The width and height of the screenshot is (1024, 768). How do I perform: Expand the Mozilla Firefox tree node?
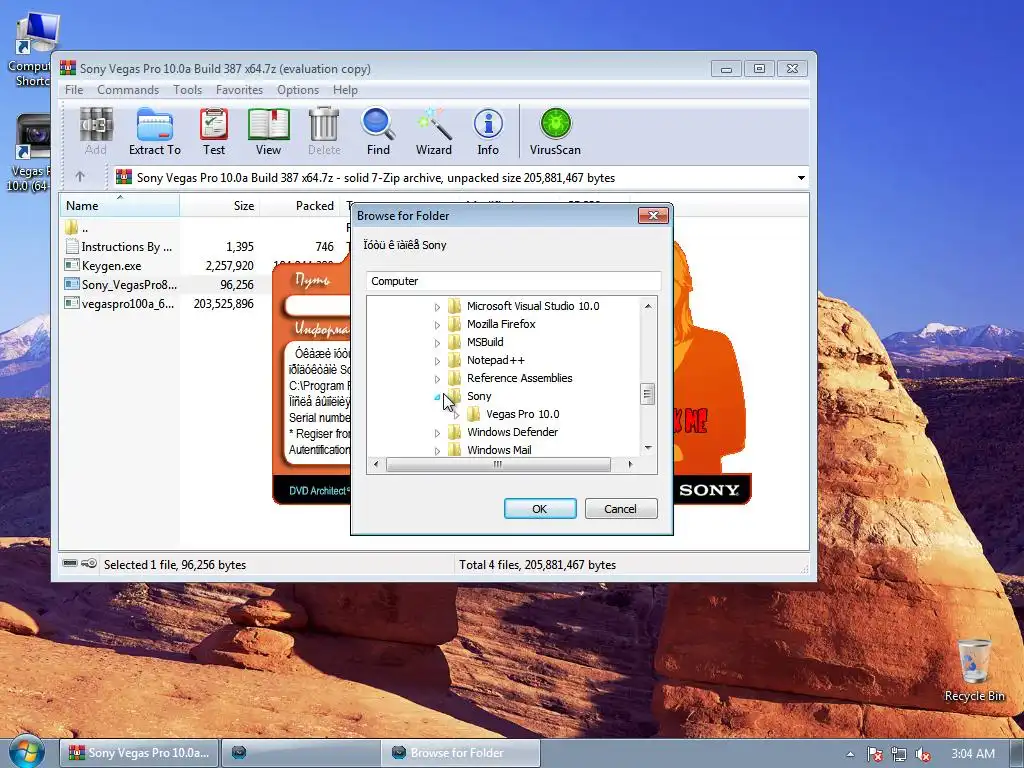coord(438,325)
